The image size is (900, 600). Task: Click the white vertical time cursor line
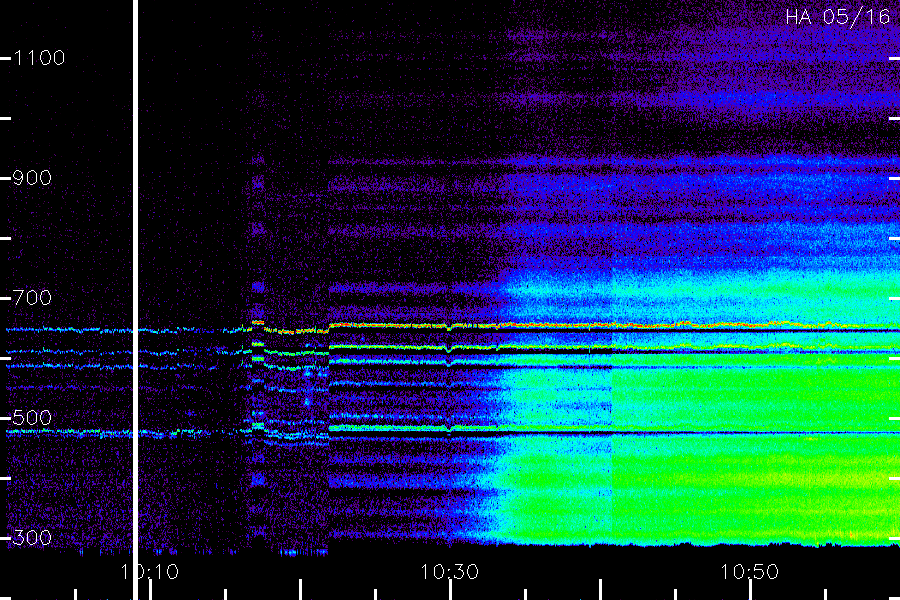point(136,300)
